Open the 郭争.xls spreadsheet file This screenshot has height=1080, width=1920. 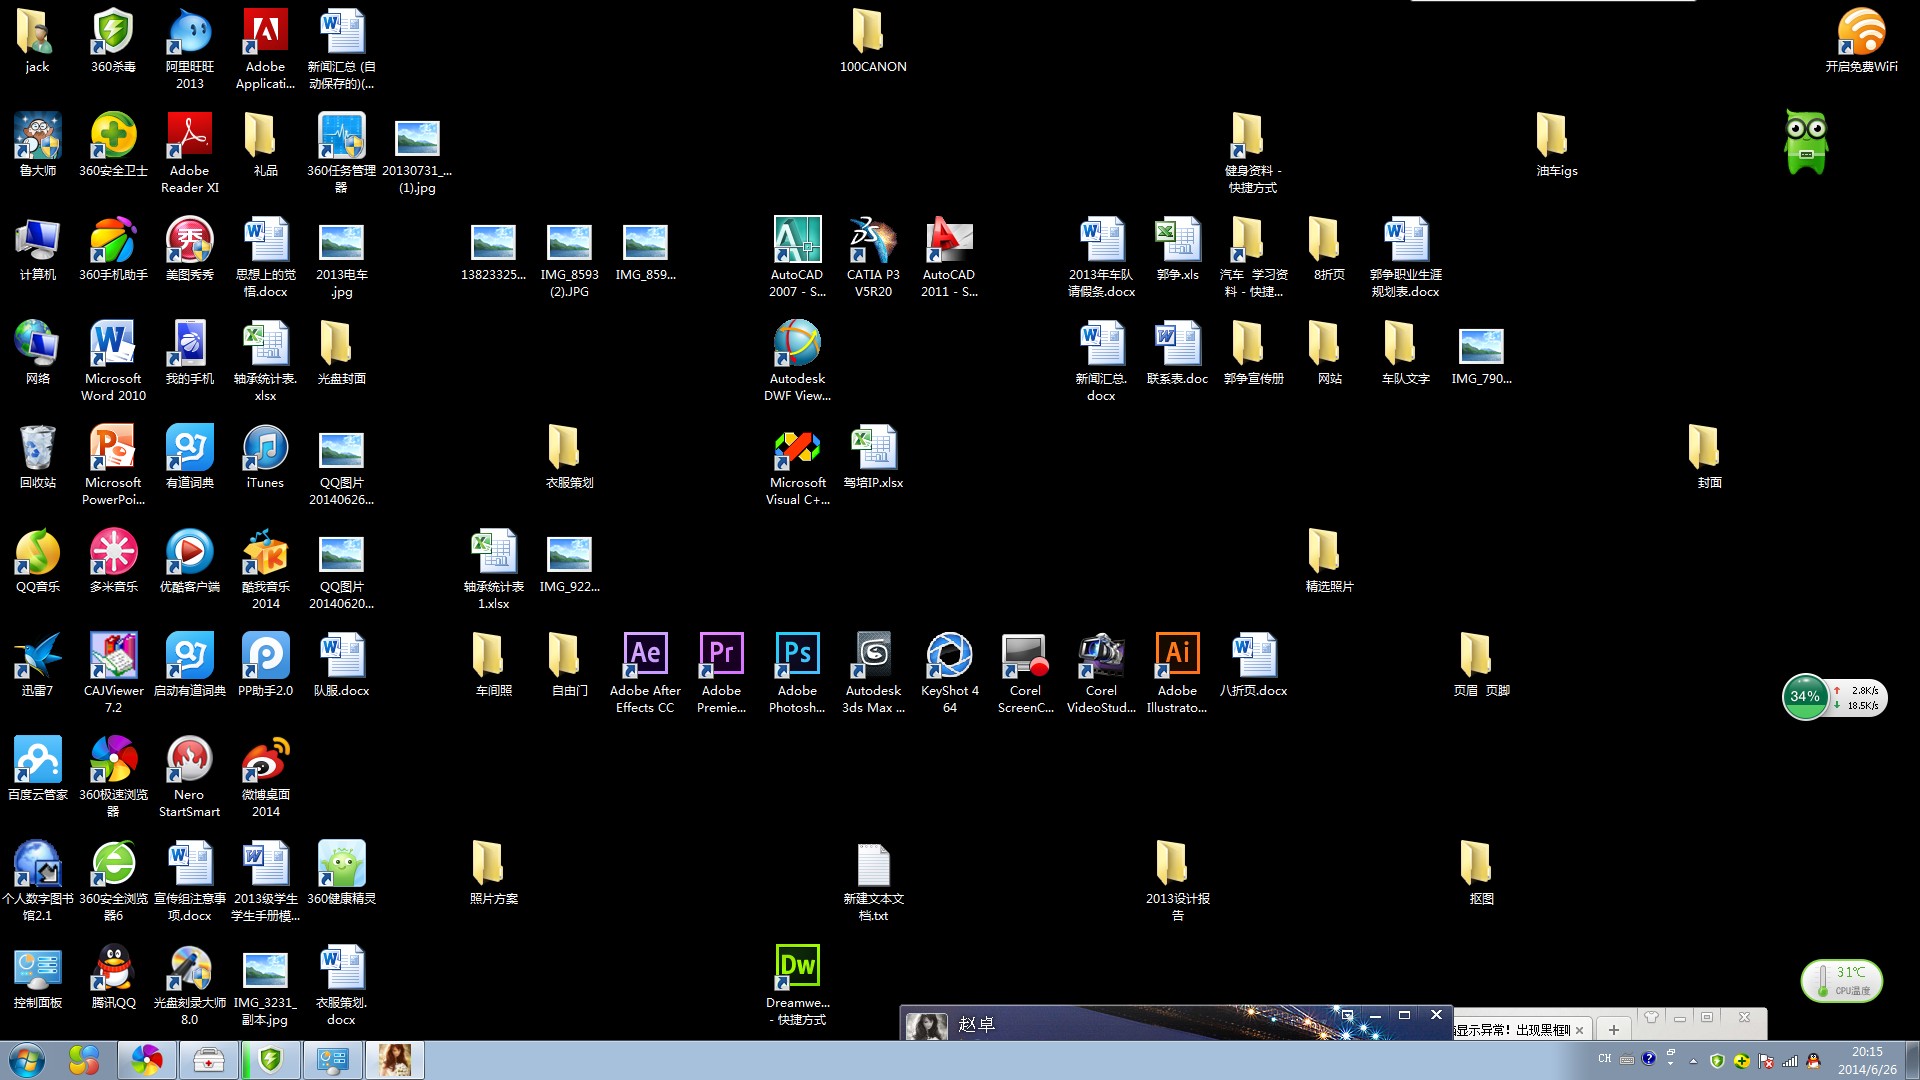[1177, 248]
